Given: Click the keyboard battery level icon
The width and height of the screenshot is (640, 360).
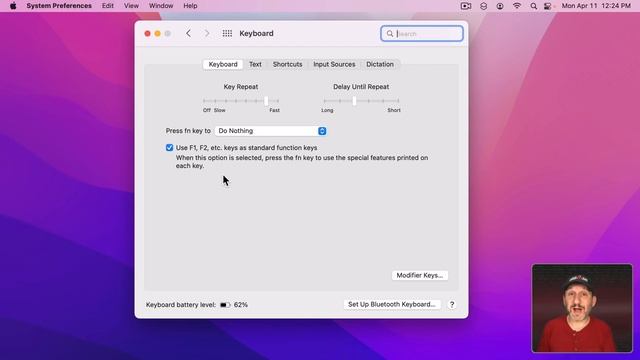Looking at the screenshot, I should pos(225,305).
